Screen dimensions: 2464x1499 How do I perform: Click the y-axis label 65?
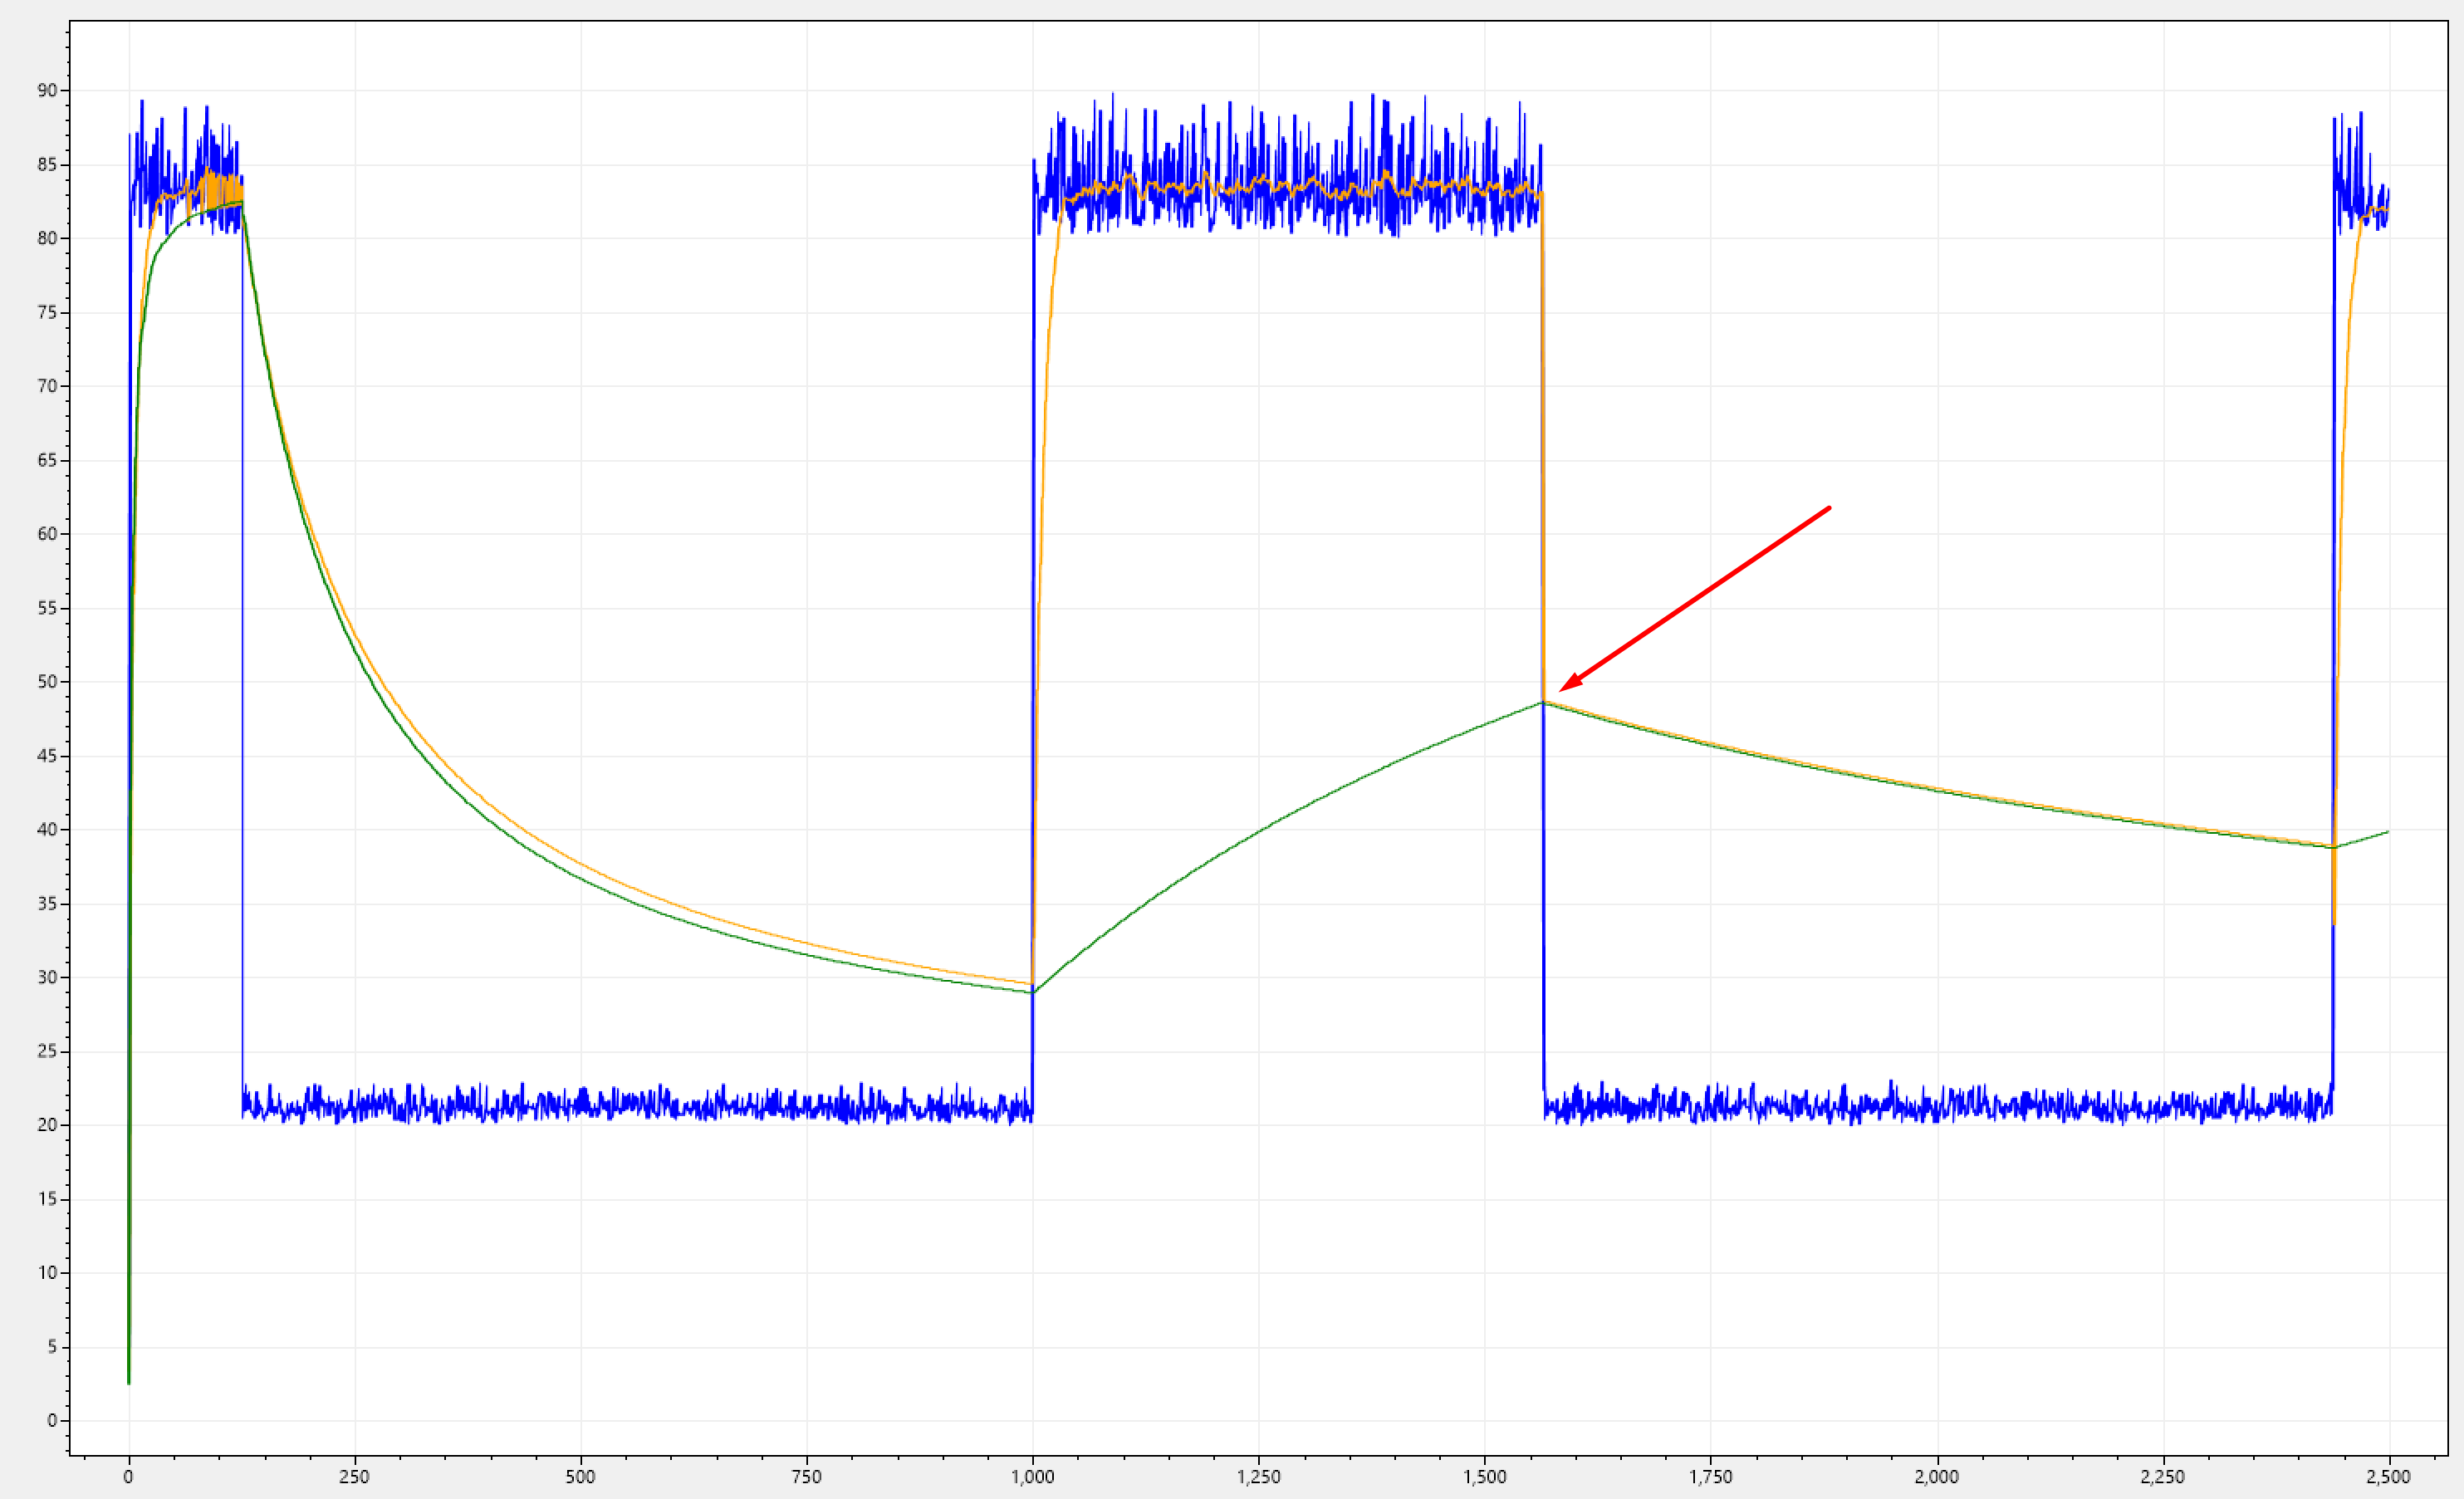pos(47,460)
